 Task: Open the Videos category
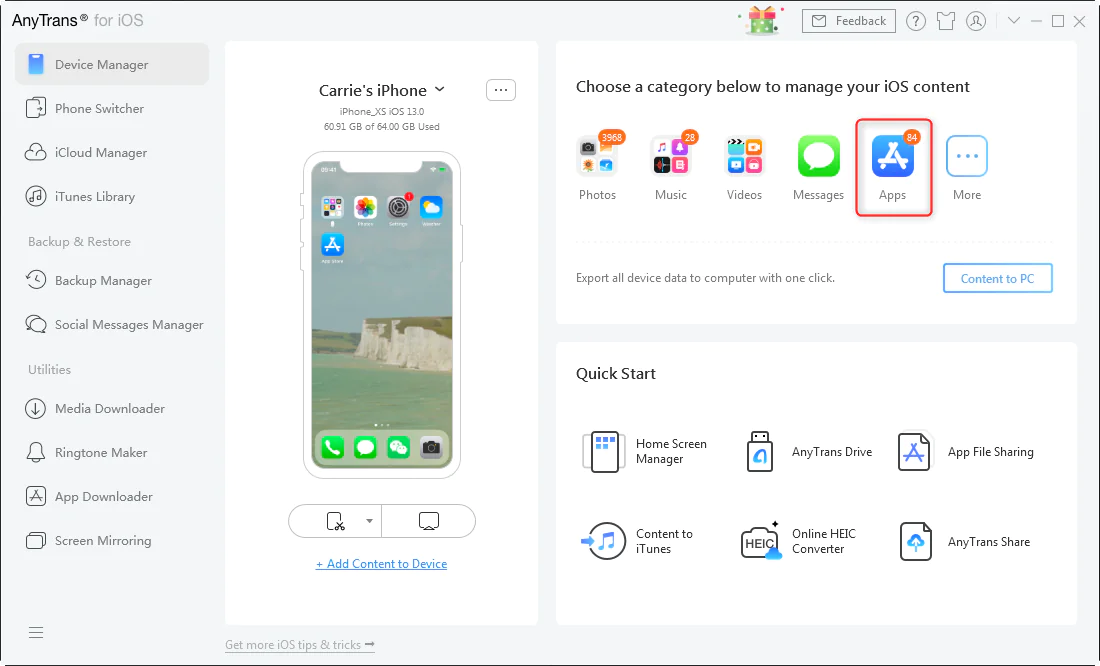point(744,168)
